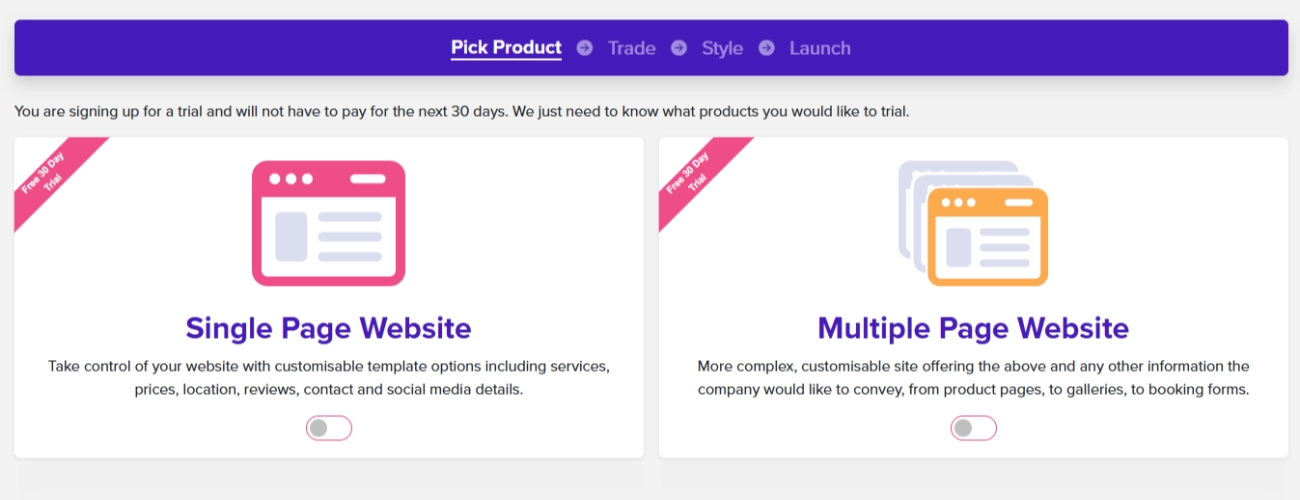Screen dimensions: 1300x500
Task: Click the orange multiple page website icon
Action: (x=973, y=223)
